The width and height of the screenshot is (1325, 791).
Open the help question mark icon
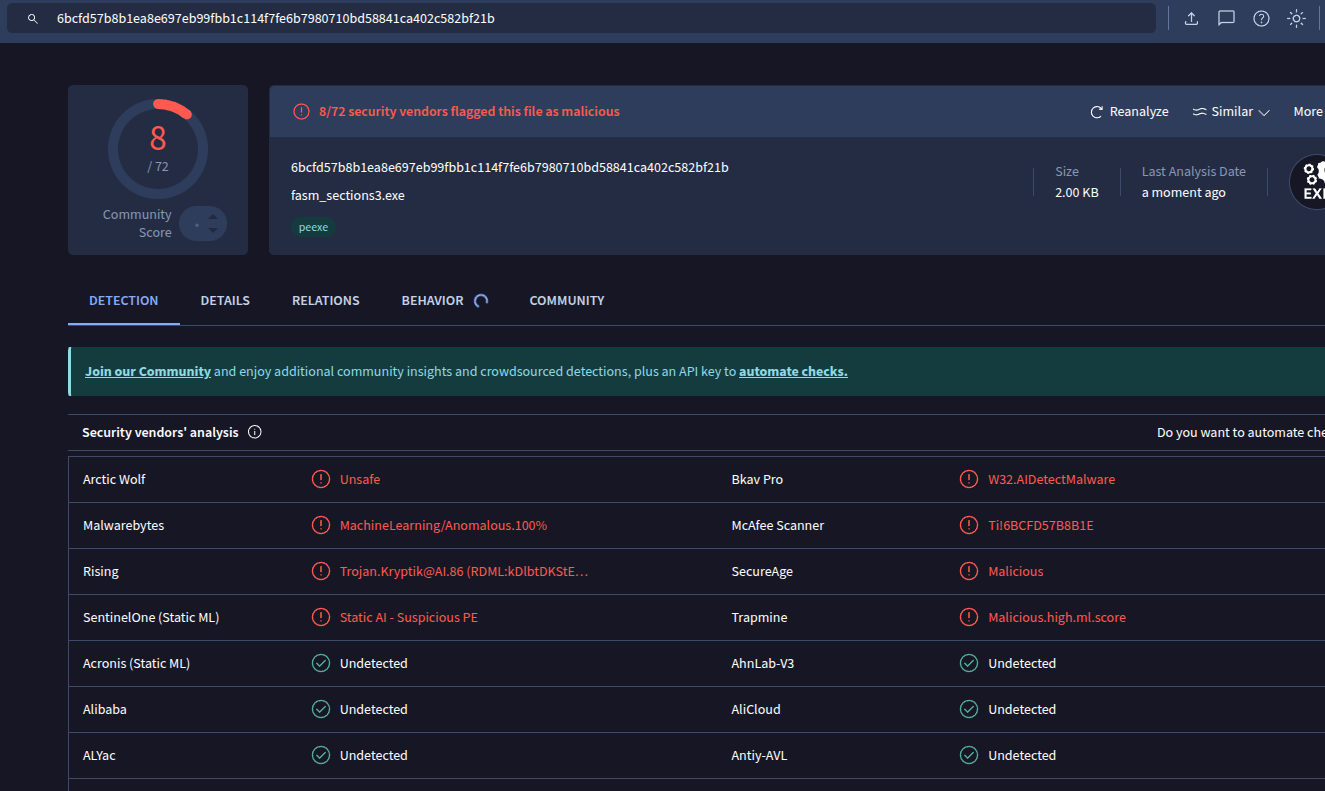(1261, 18)
